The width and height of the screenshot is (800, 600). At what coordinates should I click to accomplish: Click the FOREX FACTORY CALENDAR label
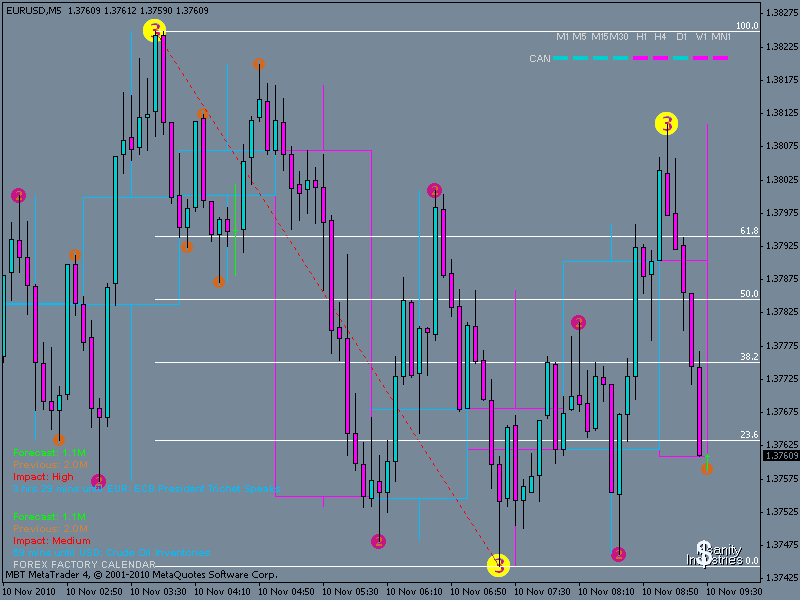point(84,564)
